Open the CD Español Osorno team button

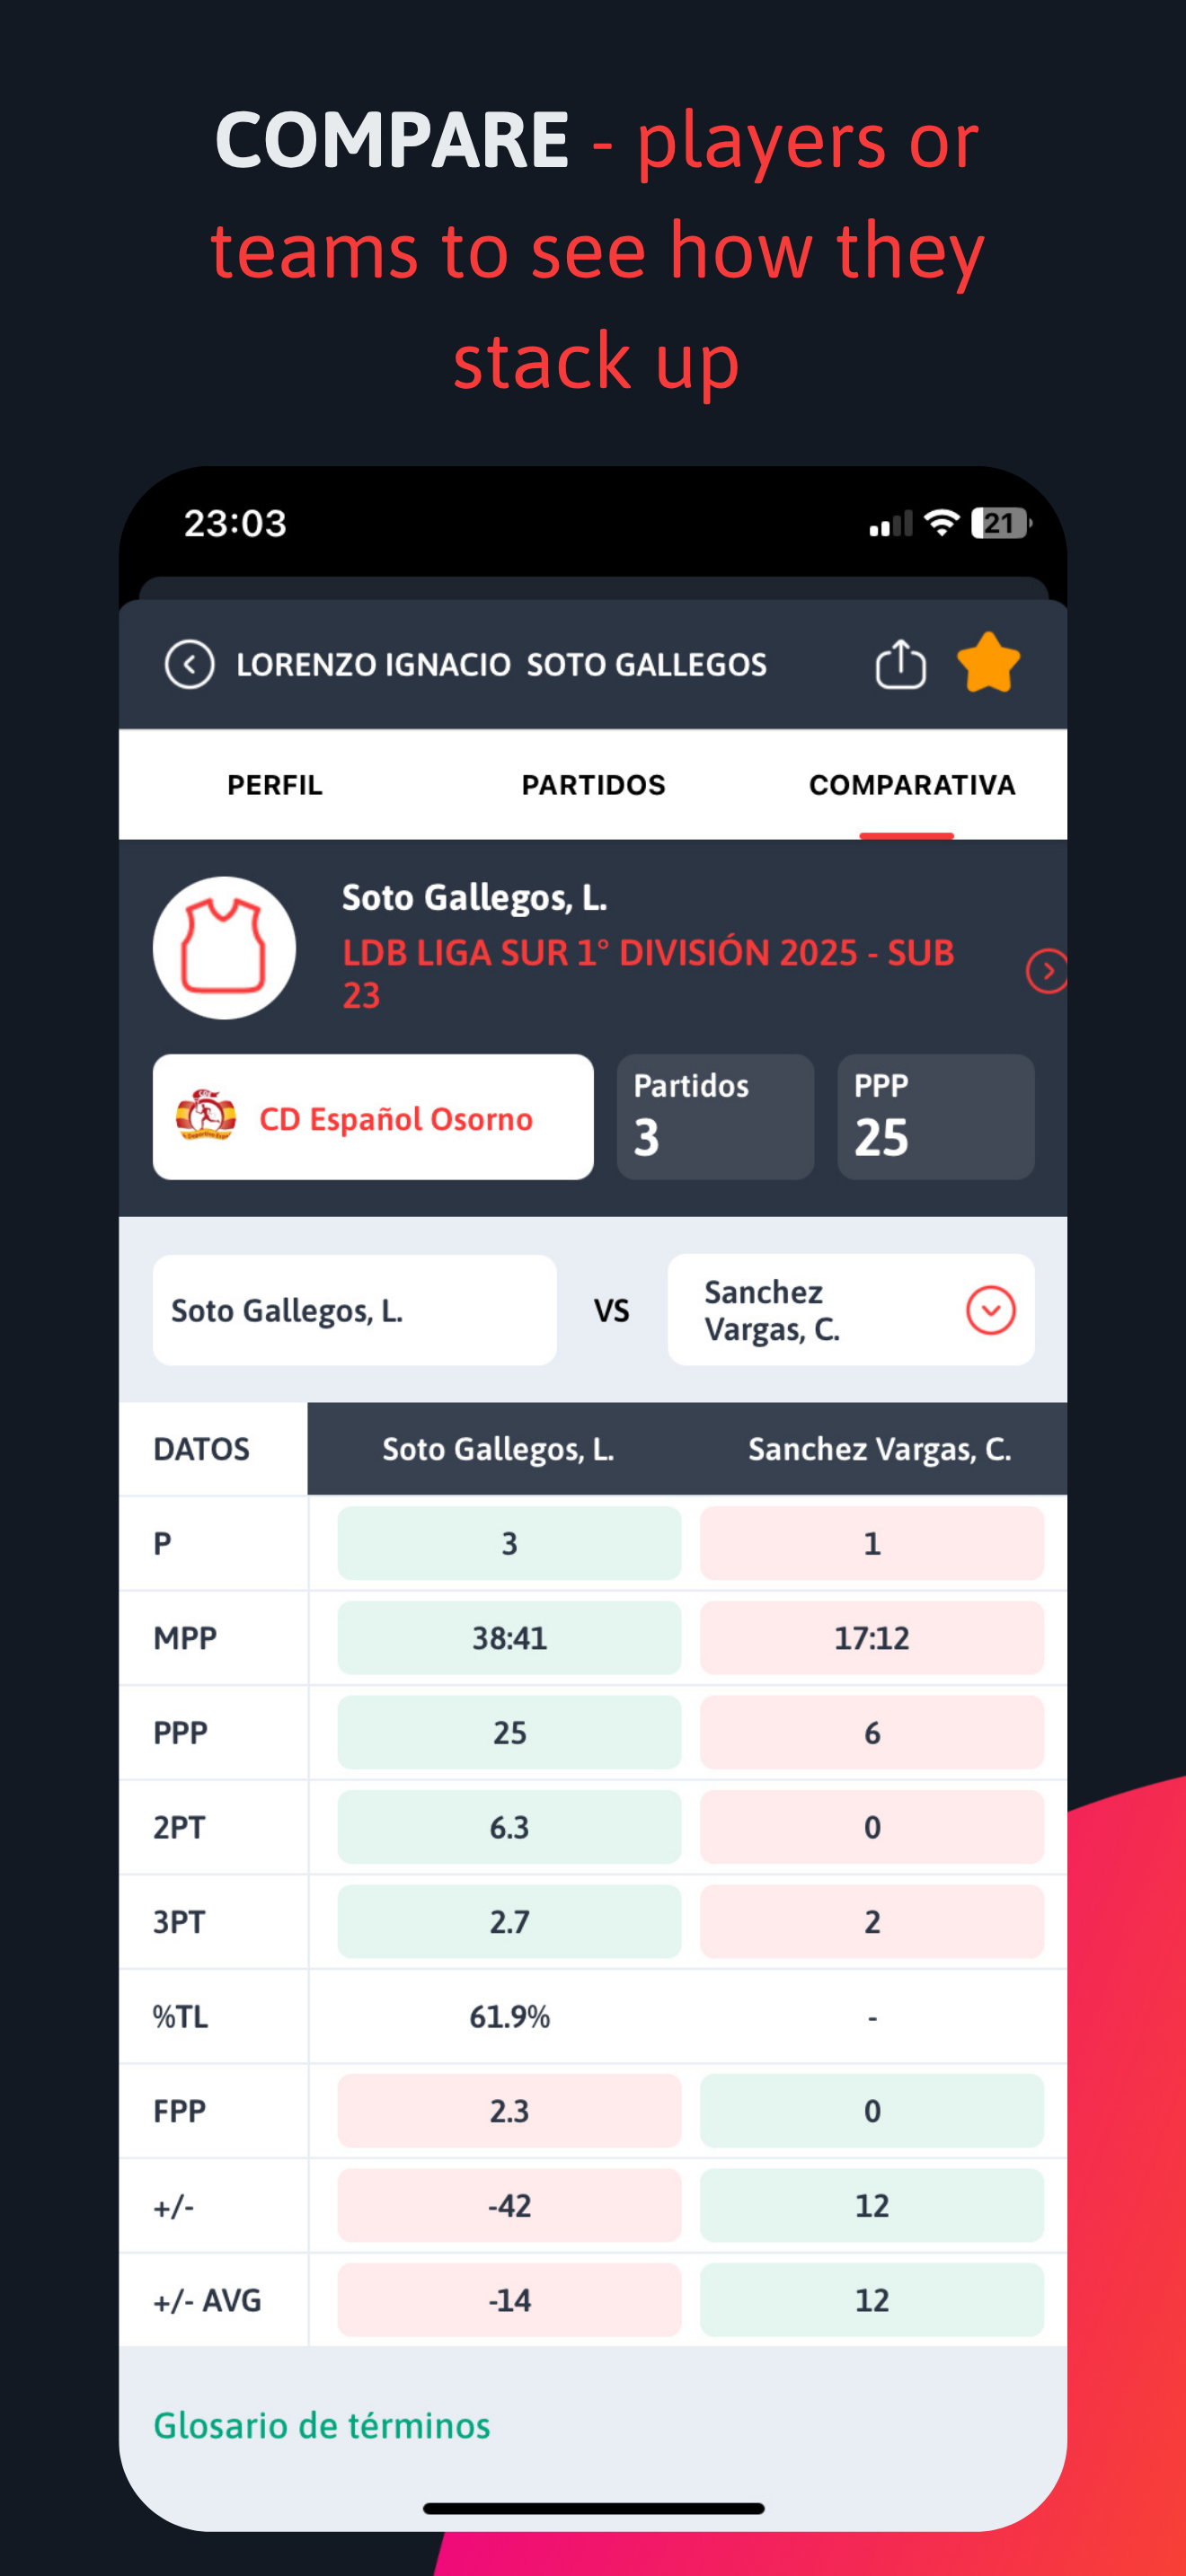point(373,1117)
